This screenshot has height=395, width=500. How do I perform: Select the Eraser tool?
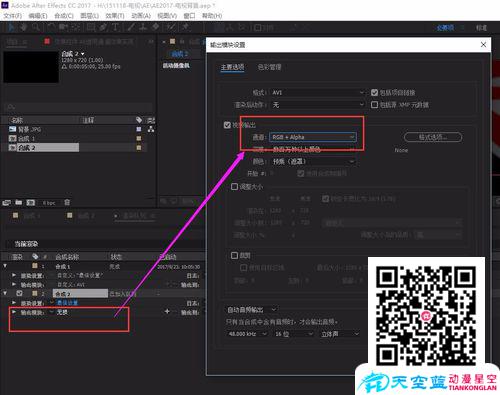[x=155, y=27]
